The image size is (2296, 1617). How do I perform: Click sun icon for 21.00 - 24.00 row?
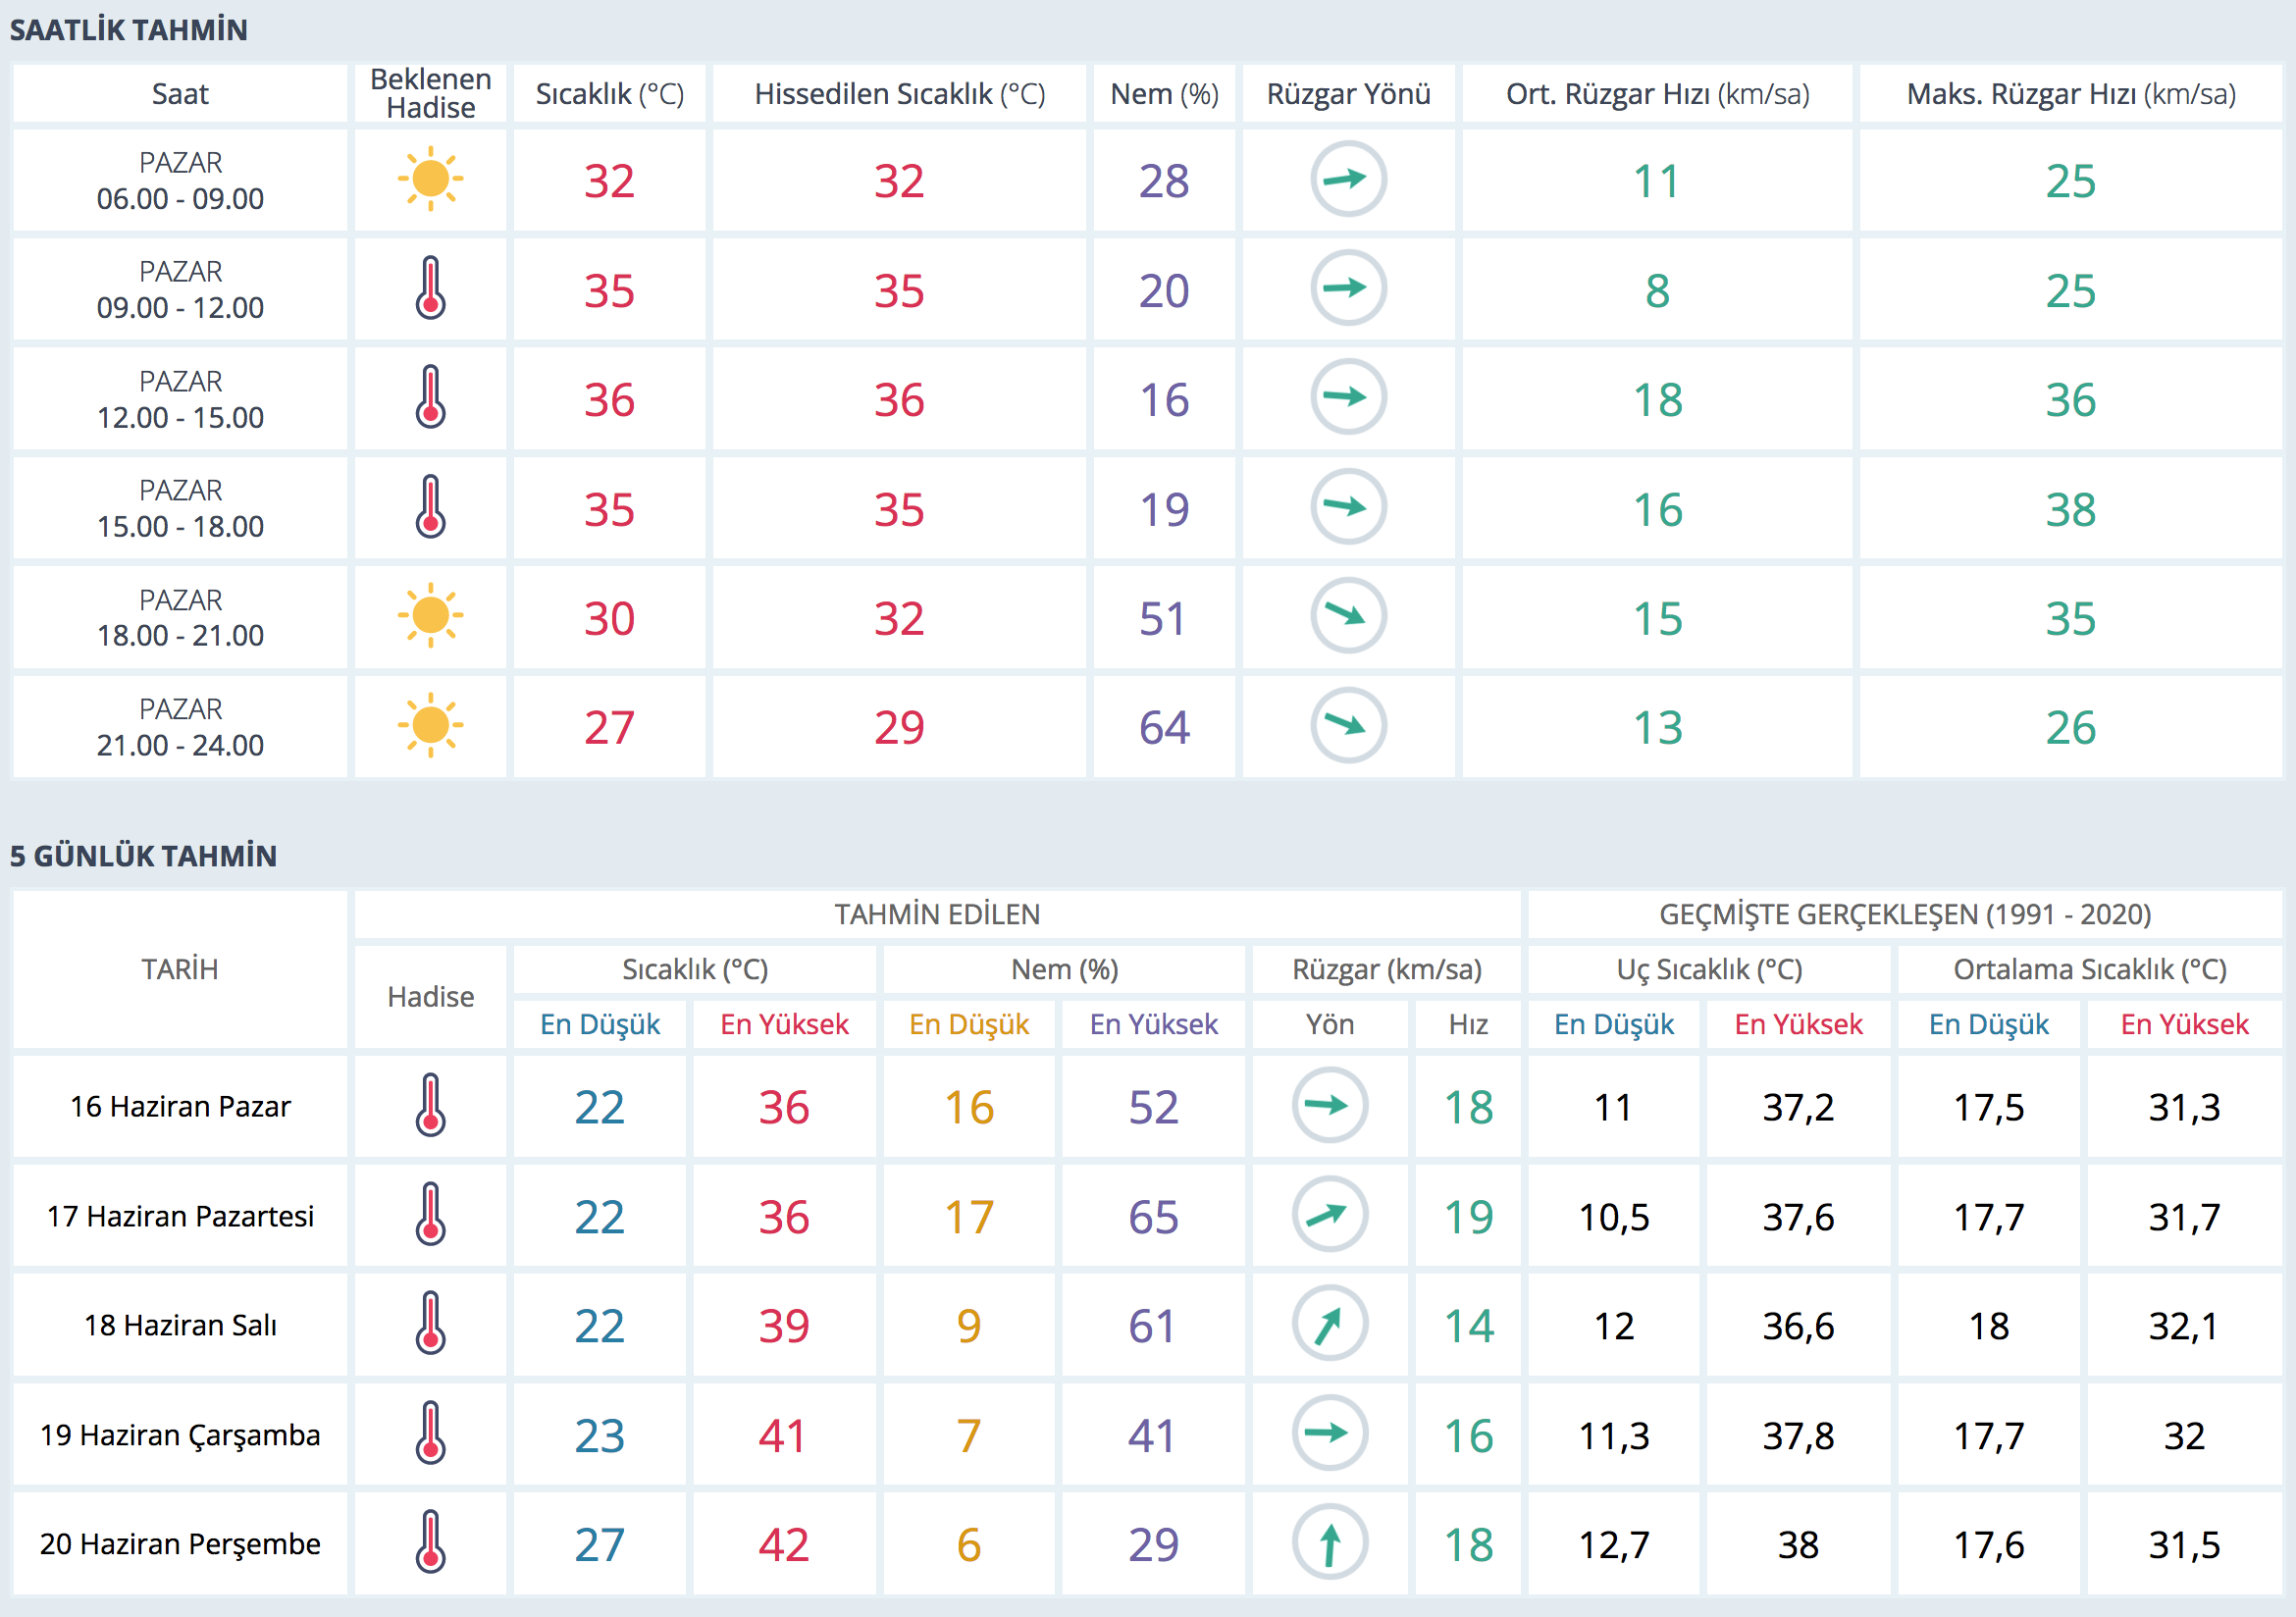click(x=430, y=725)
